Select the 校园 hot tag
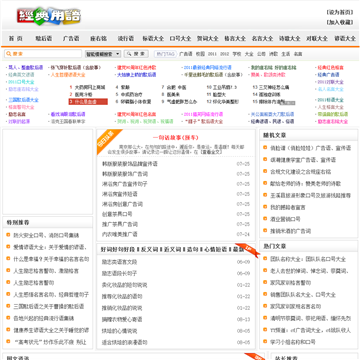360x360 pixels. click(x=200, y=54)
